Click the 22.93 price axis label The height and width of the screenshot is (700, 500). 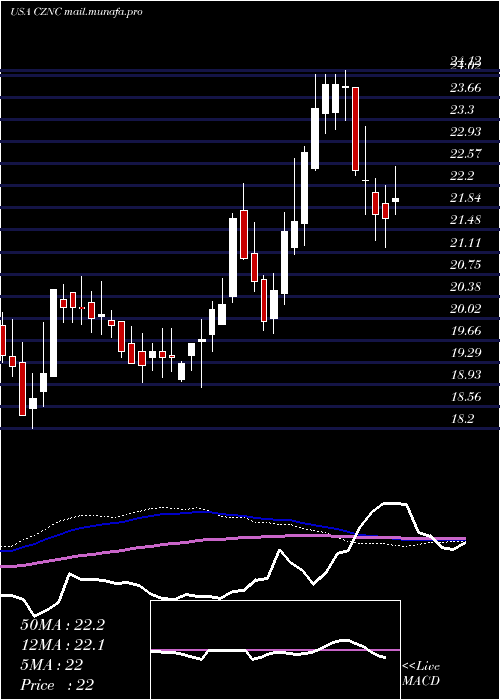coord(466,132)
